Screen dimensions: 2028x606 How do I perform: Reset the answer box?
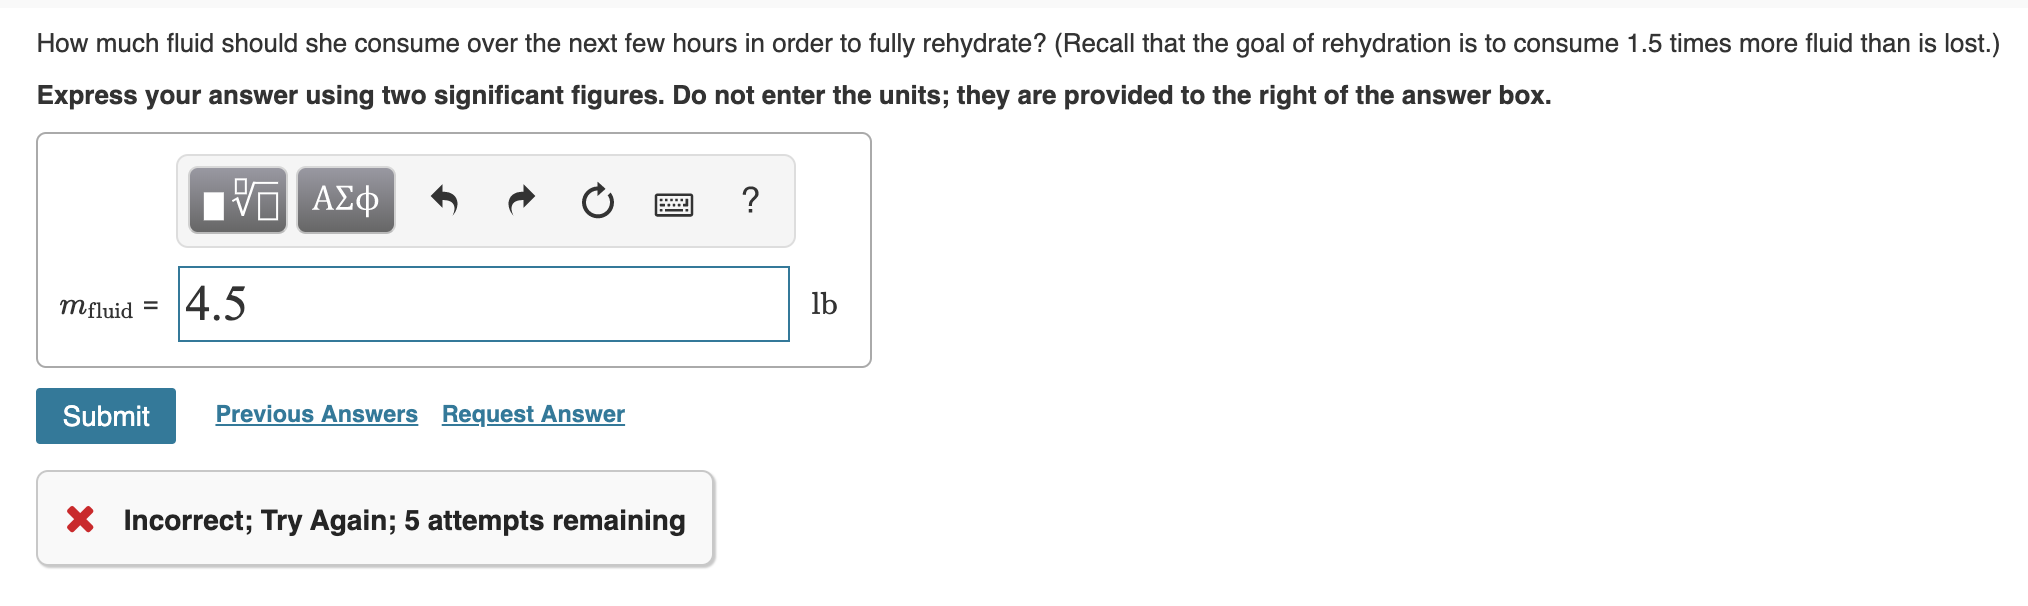coord(598,201)
